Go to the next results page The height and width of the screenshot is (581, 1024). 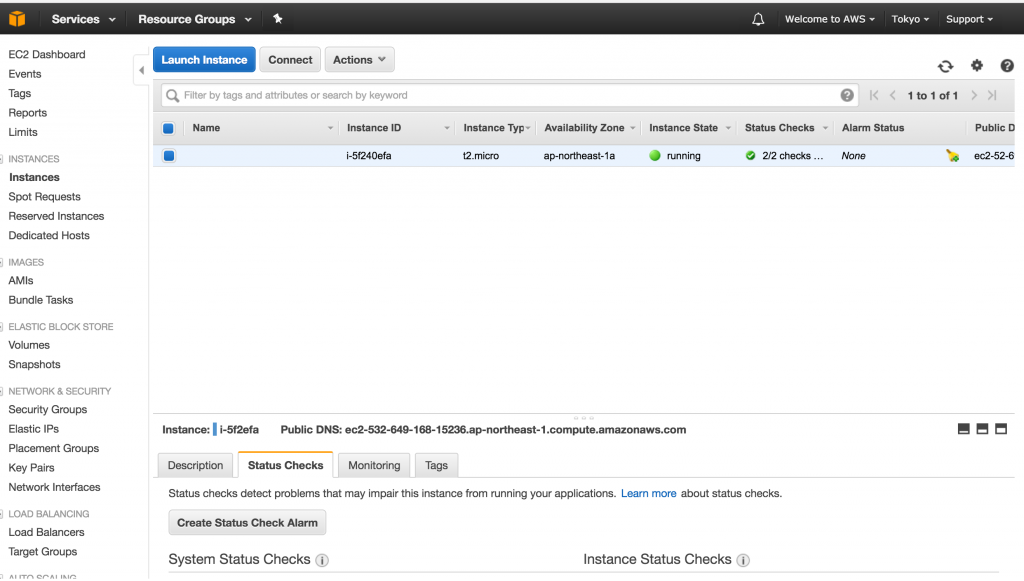(974, 95)
